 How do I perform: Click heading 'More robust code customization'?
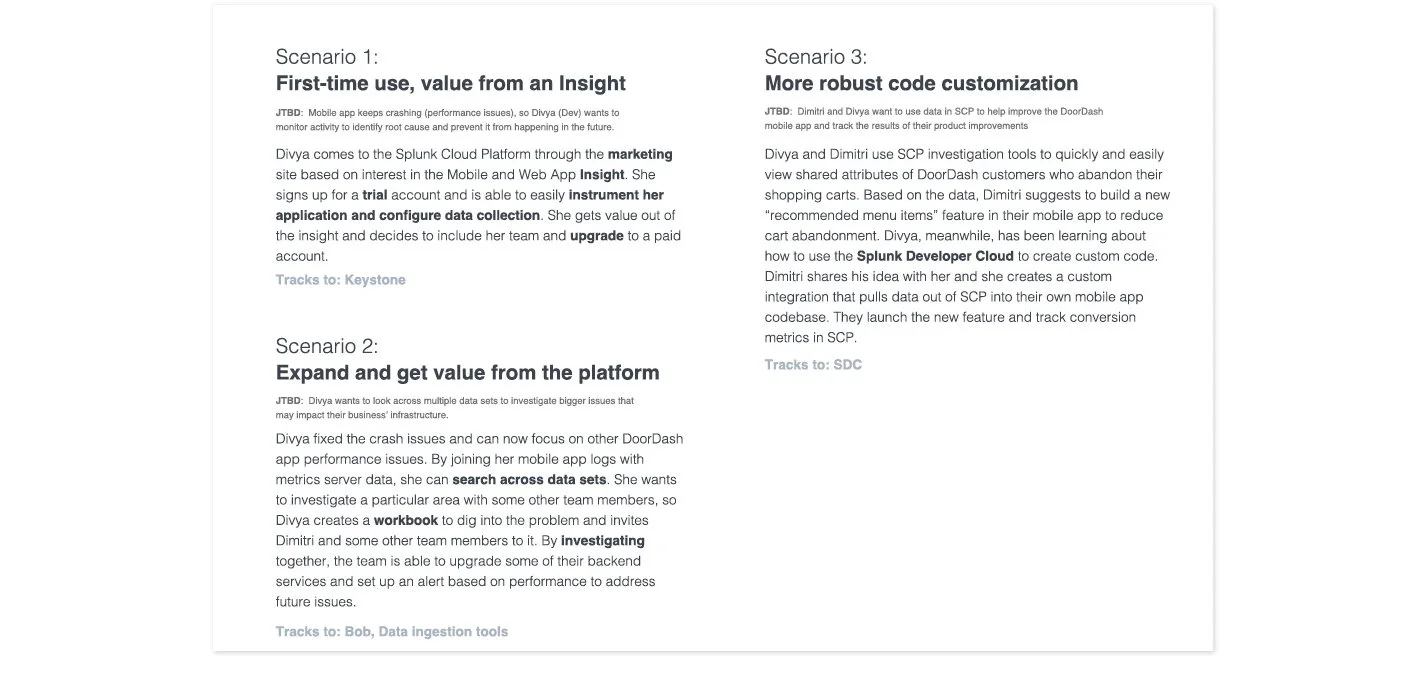click(921, 83)
